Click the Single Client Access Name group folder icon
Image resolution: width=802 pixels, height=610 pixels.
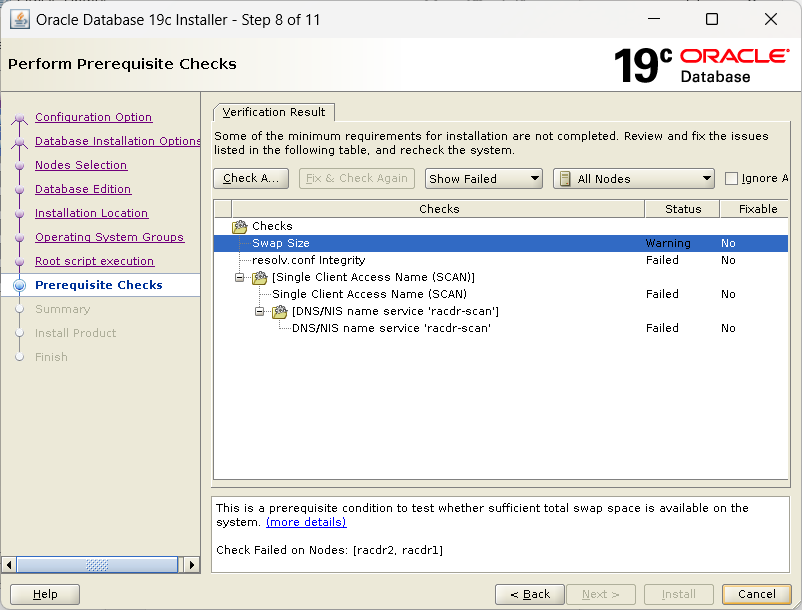pyautogui.click(x=259, y=277)
